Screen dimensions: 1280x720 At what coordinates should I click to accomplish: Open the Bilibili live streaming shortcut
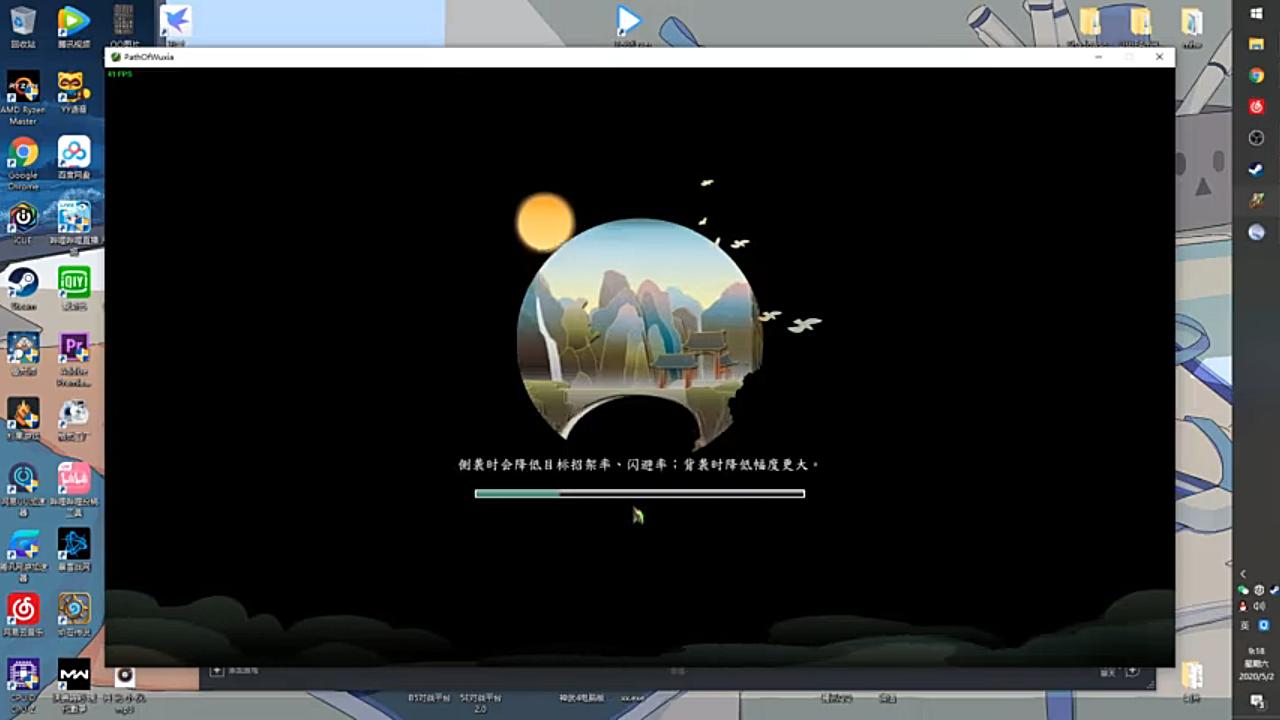point(74,227)
